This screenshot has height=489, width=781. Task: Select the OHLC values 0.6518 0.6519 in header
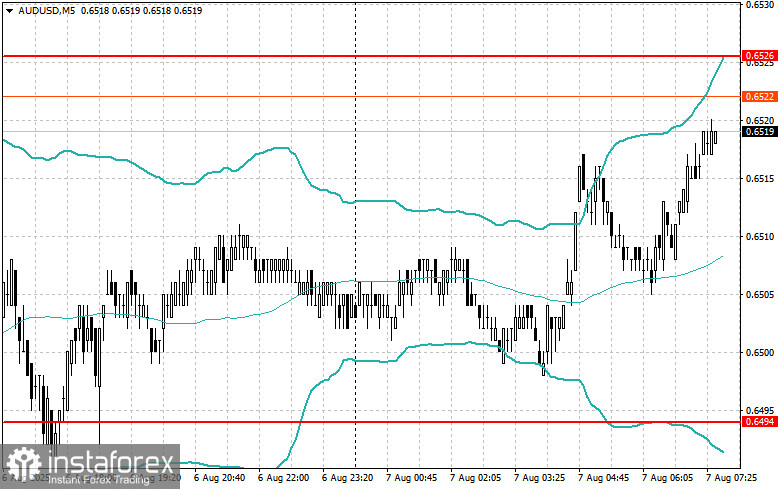click(110, 10)
